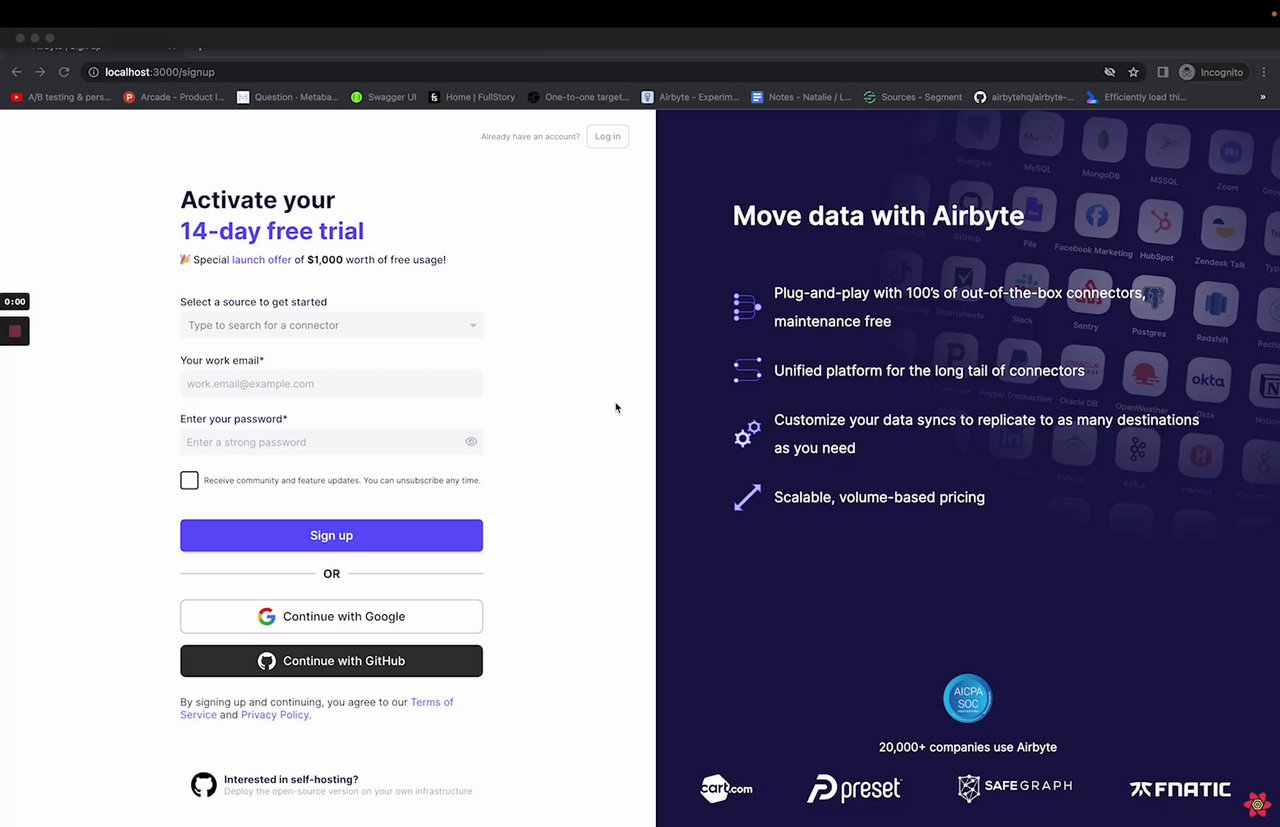The image size is (1280, 827).
Task: Open the React Query devtools flower icon
Action: pyautogui.click(x=1257, y=803)
